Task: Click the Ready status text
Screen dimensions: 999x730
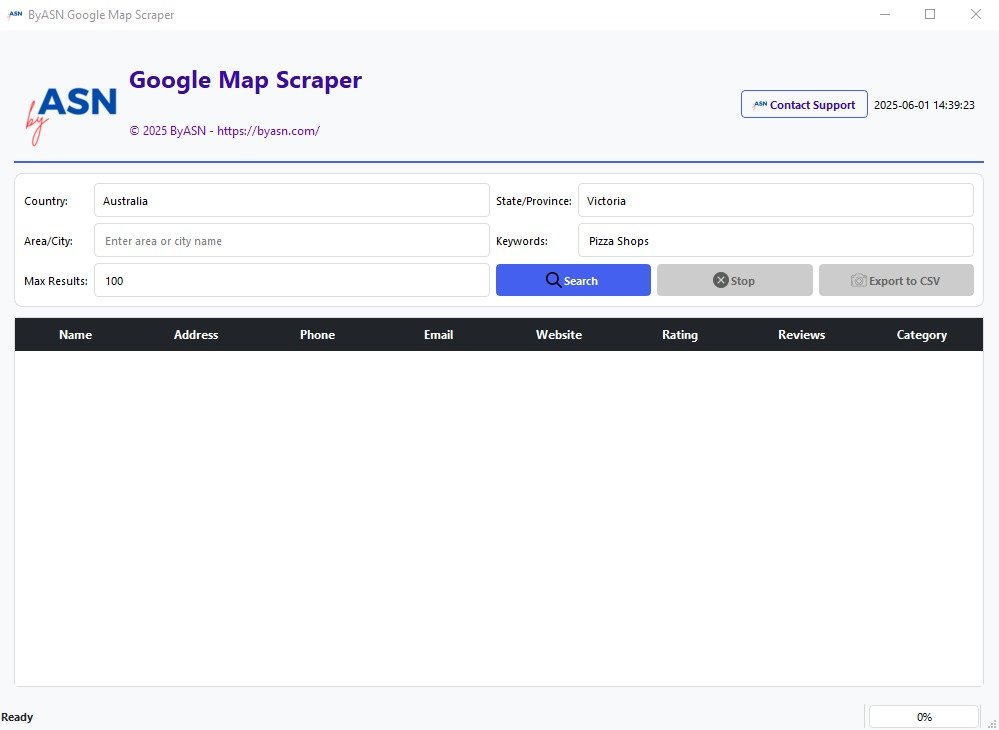Action: (17, 717)
